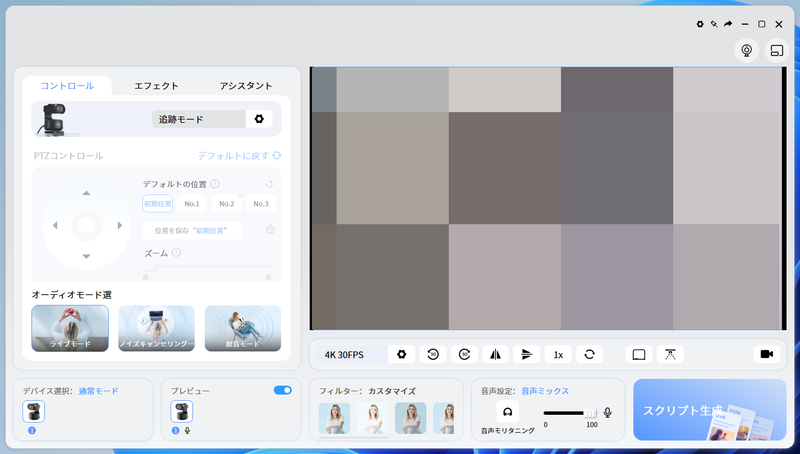Select ノイズキャンセリング audio mode
The image size is (800, 454).
click(157, 329)
